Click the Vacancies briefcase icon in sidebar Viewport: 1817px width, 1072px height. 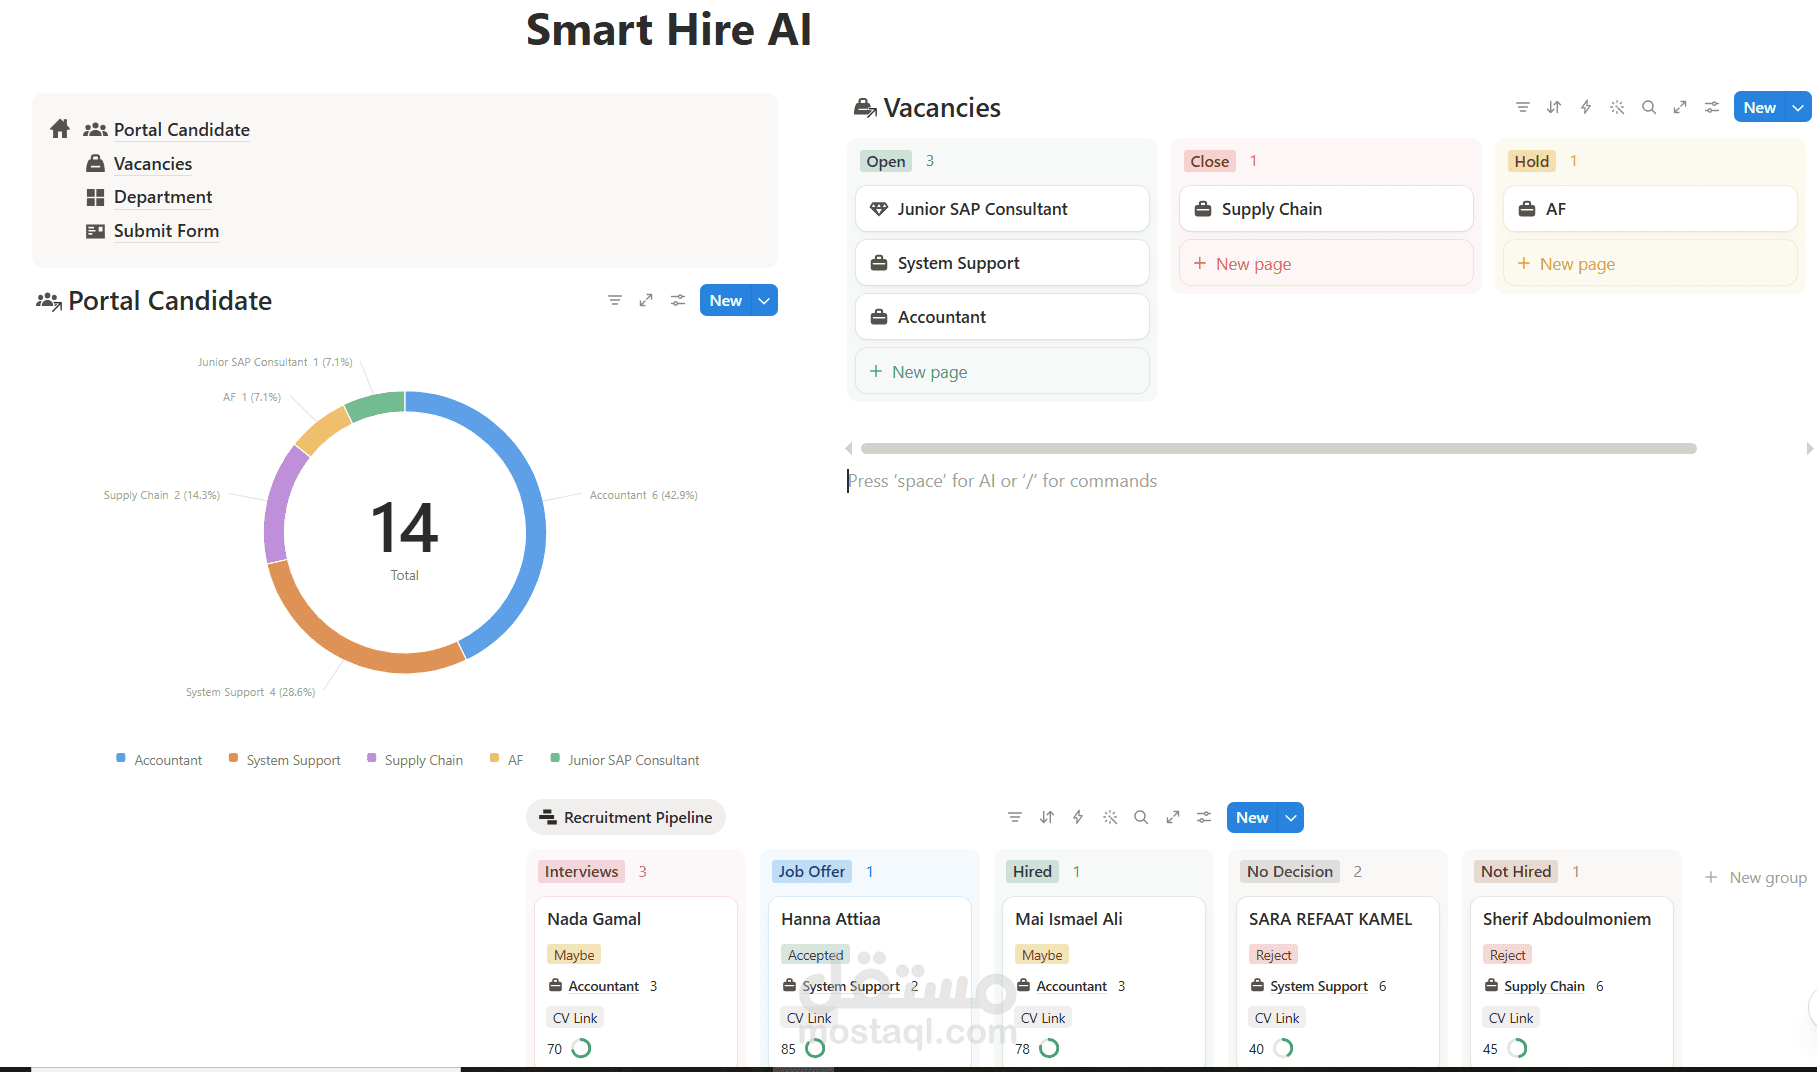coord(95,163)
